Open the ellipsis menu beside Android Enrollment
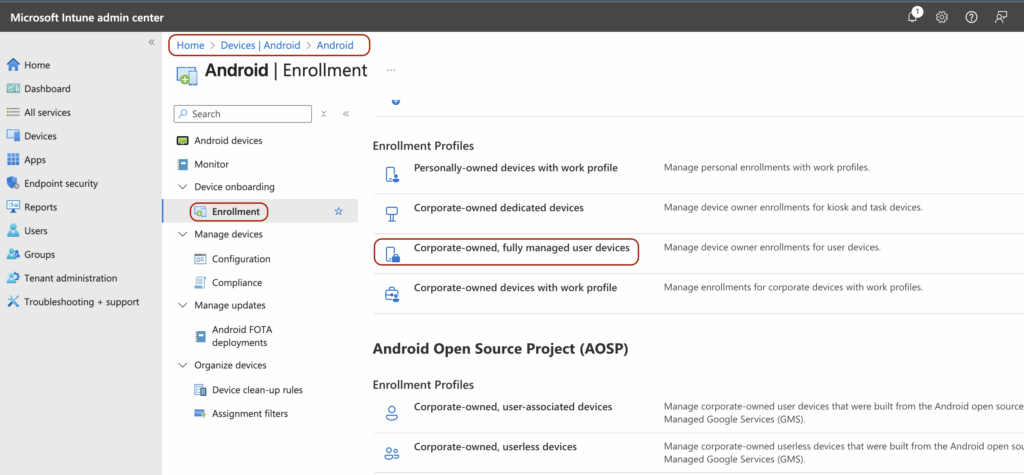This screenshot has width=1024, height=475. tap(391, 71)
